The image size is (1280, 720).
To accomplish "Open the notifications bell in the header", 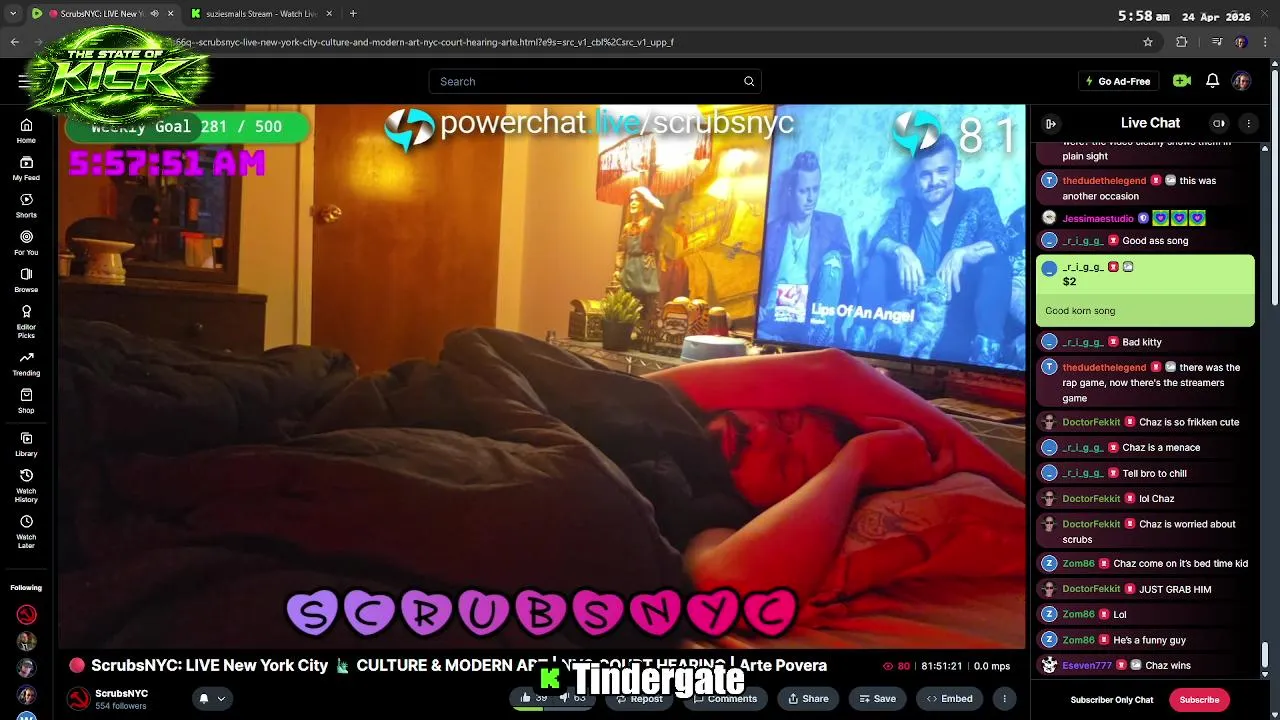I will [x=1212, y=81].
